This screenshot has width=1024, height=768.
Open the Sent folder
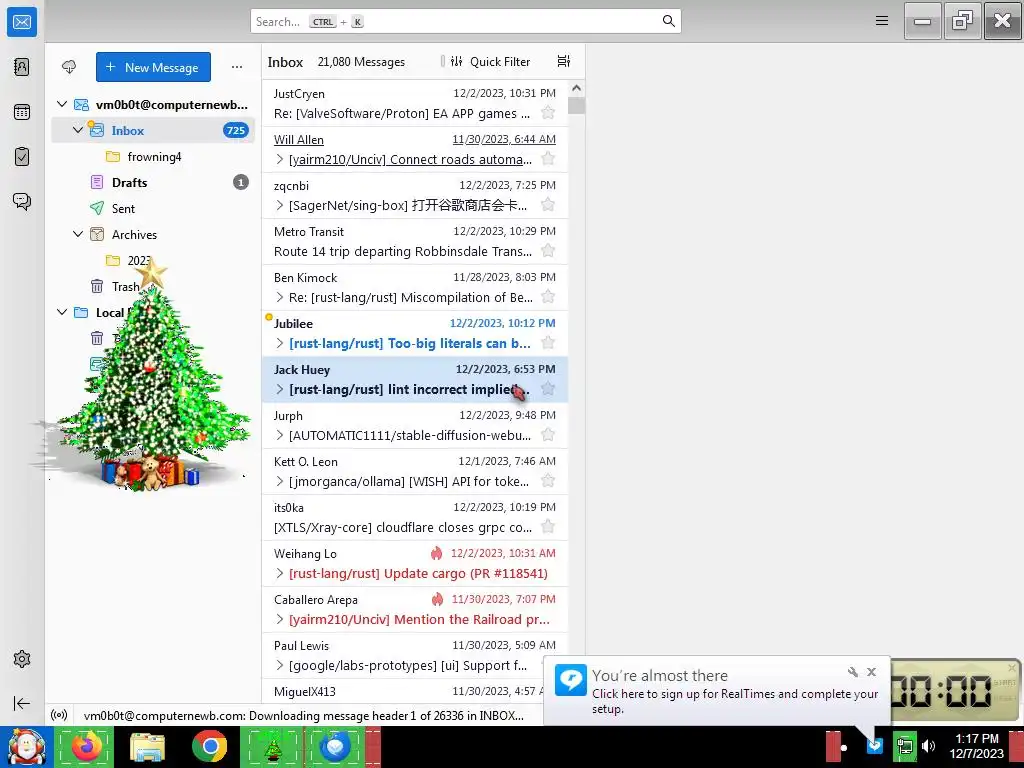153,208
